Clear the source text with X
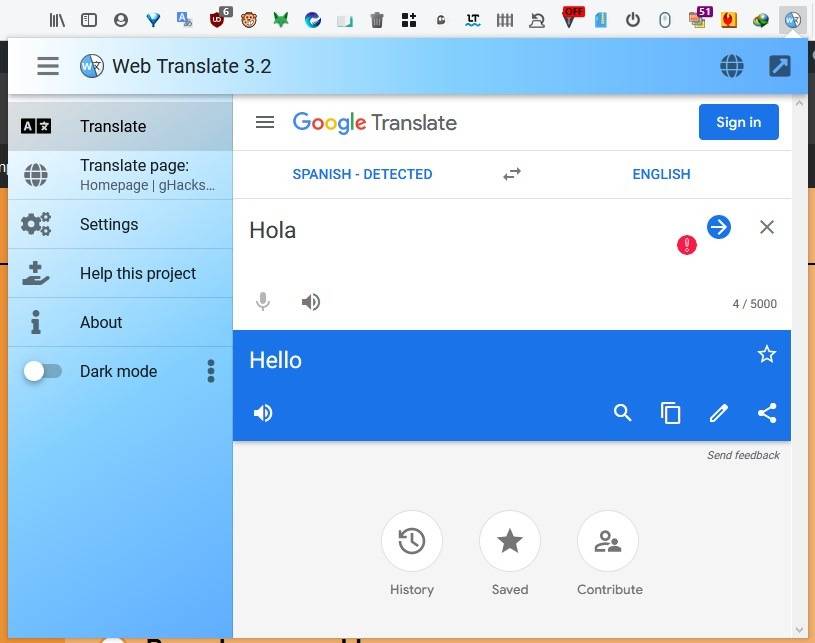 point(767,227)
